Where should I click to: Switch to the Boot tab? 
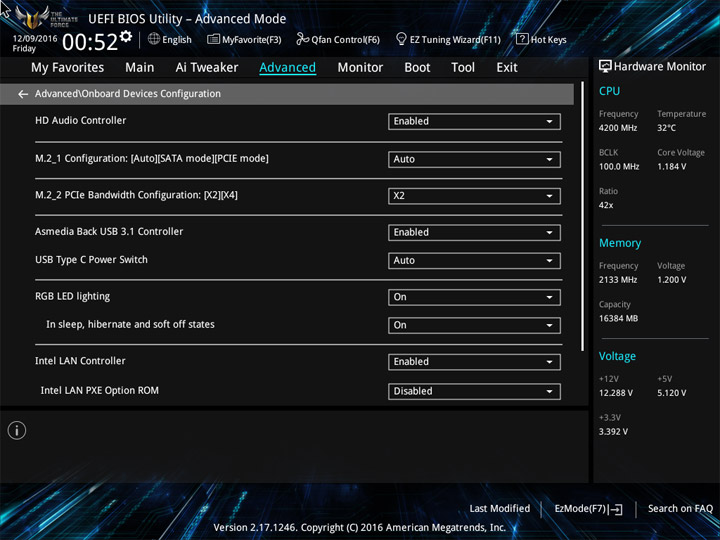point(417,68)
